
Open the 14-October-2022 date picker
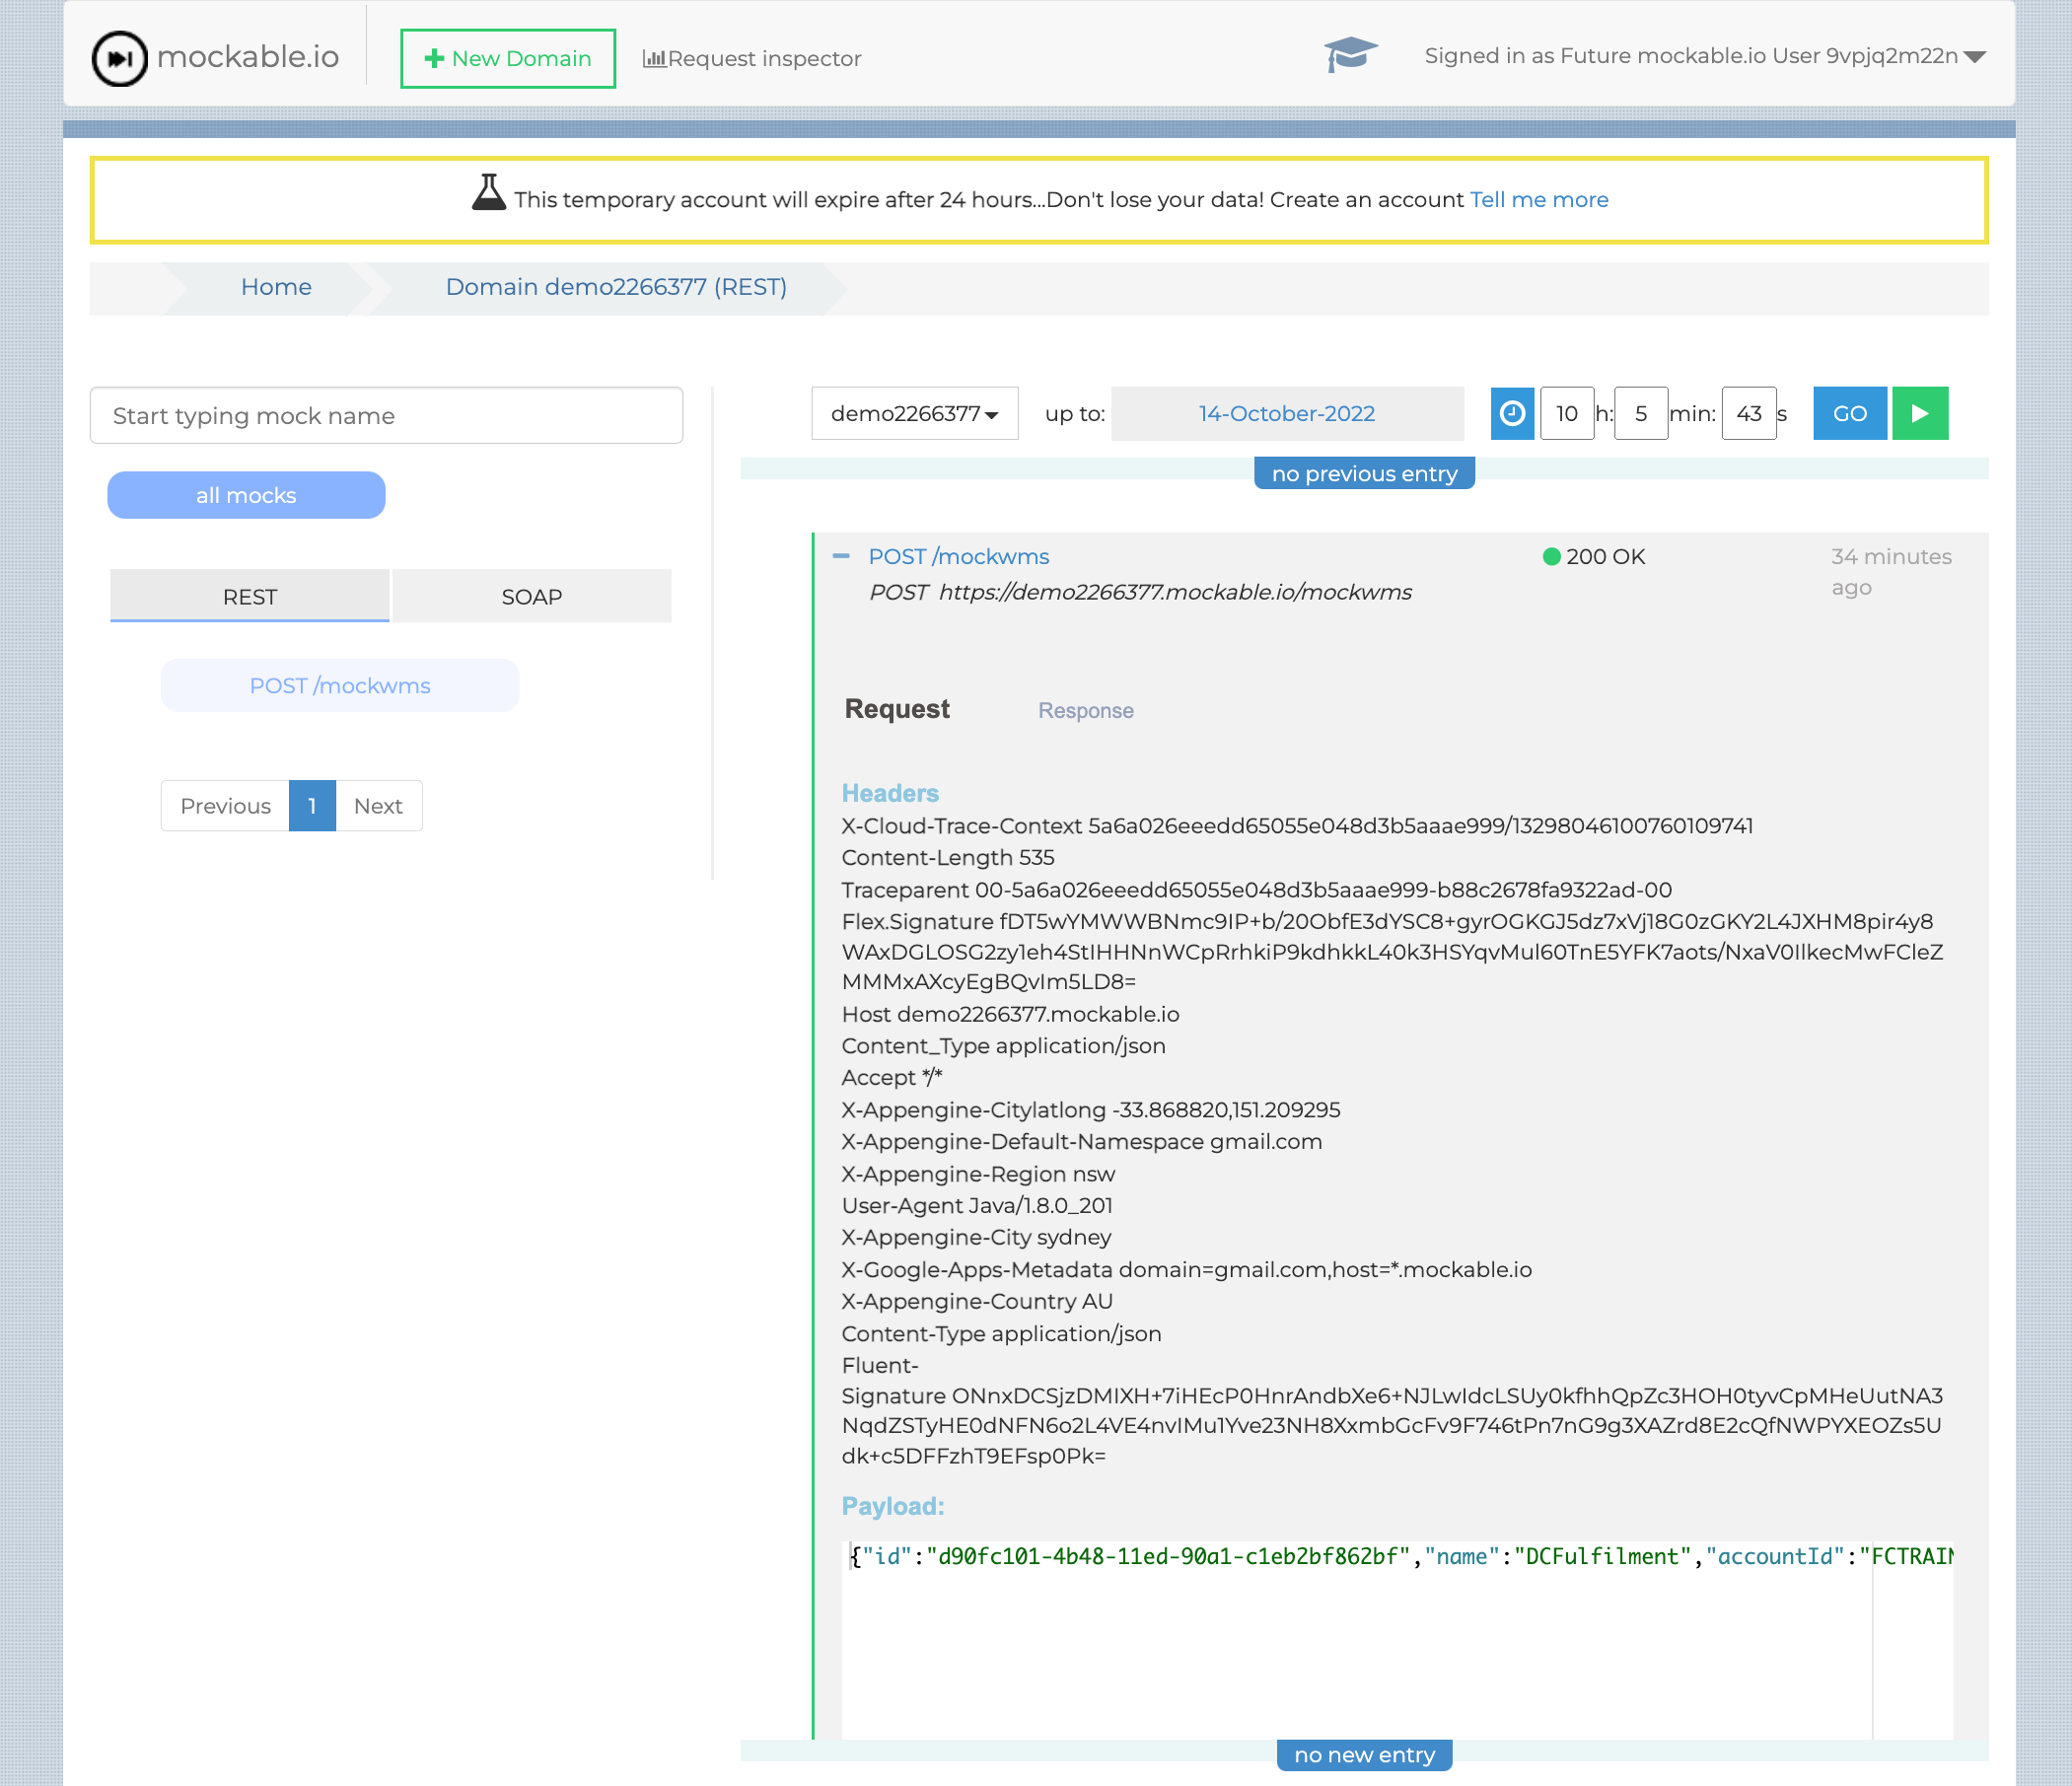point(1286,413)
